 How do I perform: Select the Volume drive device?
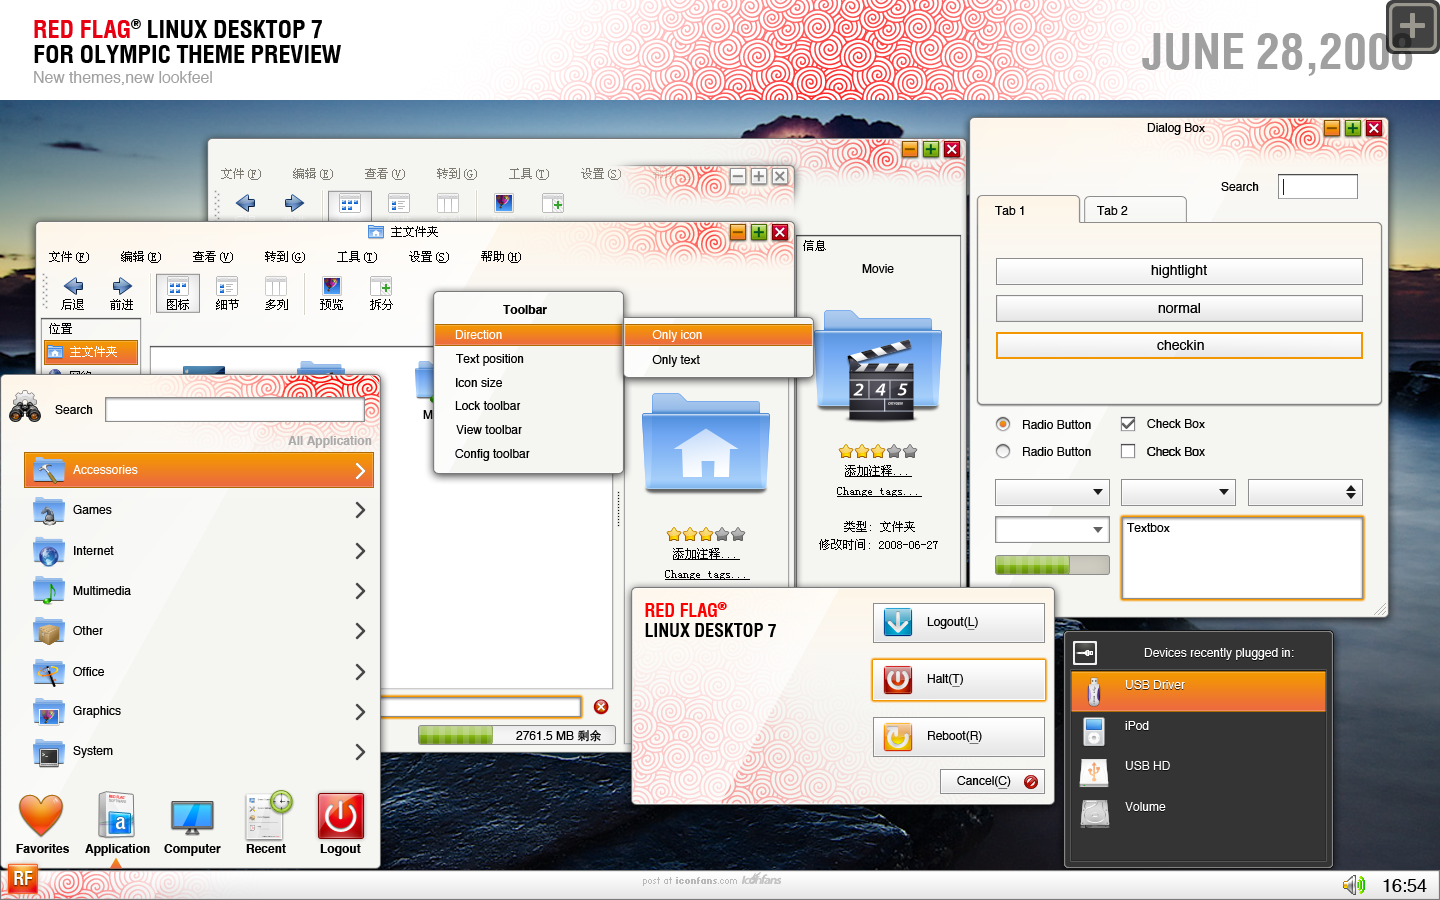1198,812
